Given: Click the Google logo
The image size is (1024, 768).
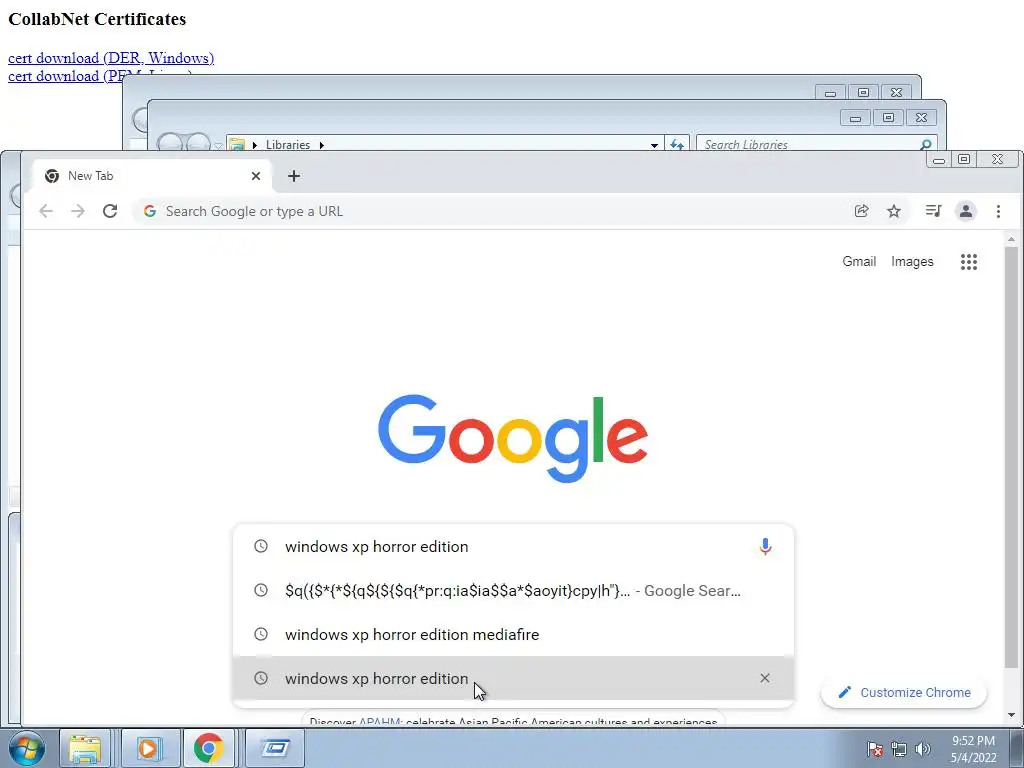Looking at the screenshot, I should (513, 438).
